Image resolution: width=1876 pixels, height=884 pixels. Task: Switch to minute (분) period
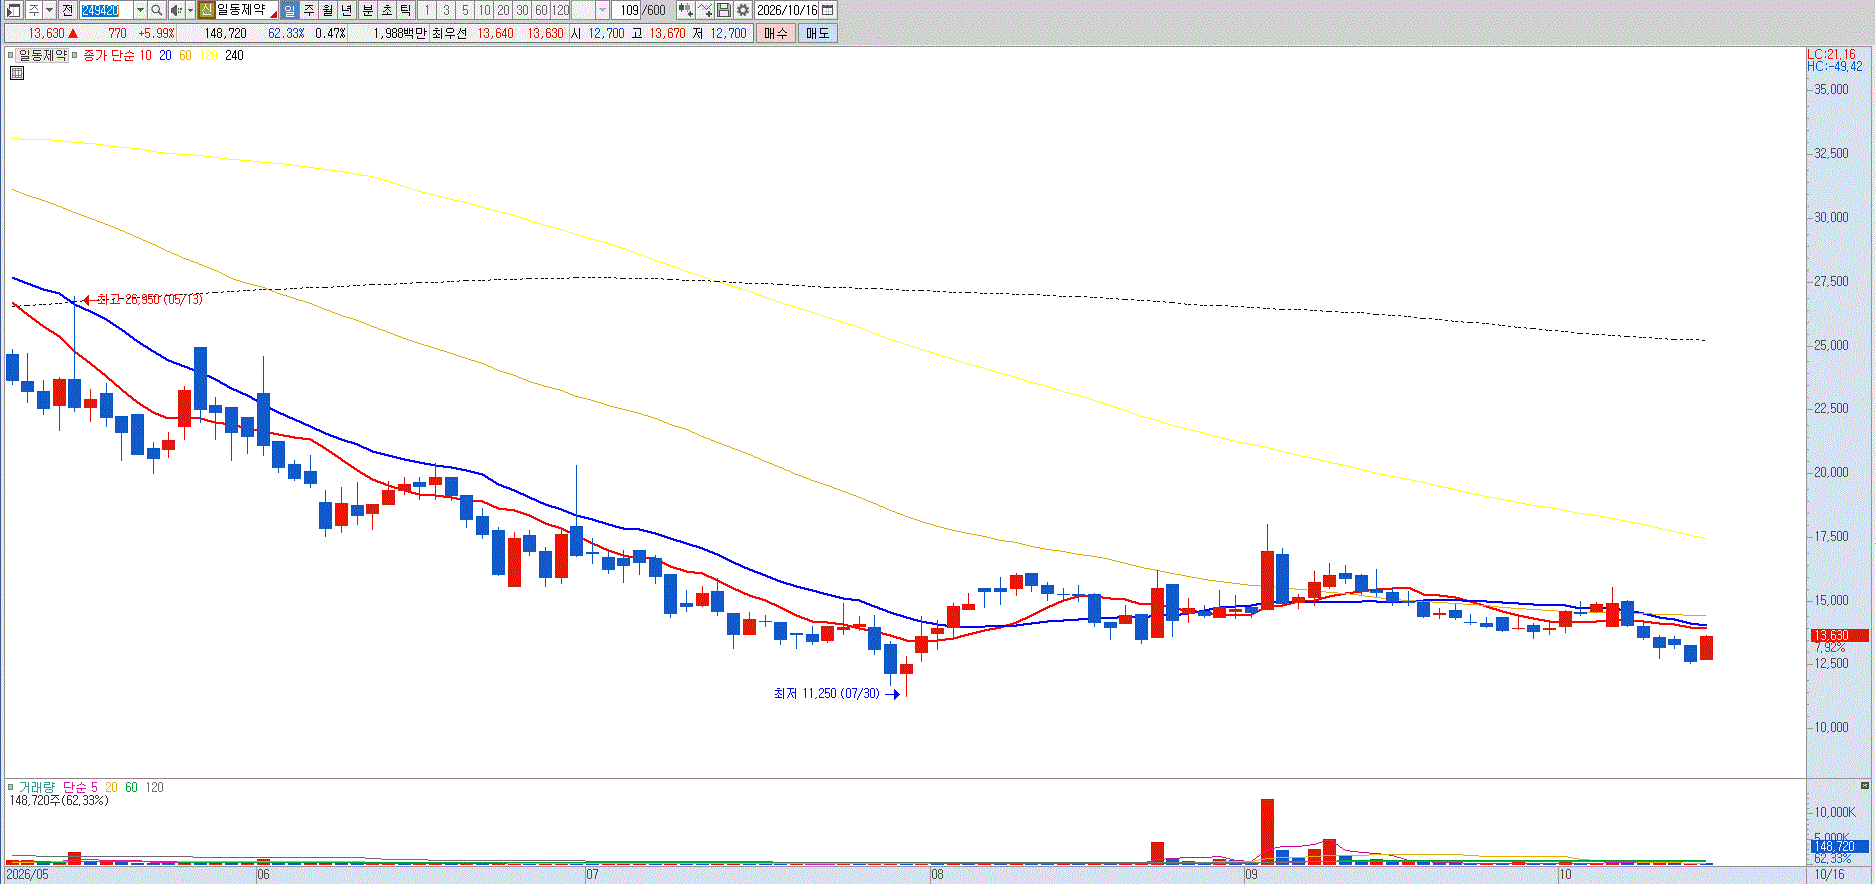pyautogui.click(x=367, y=10)
